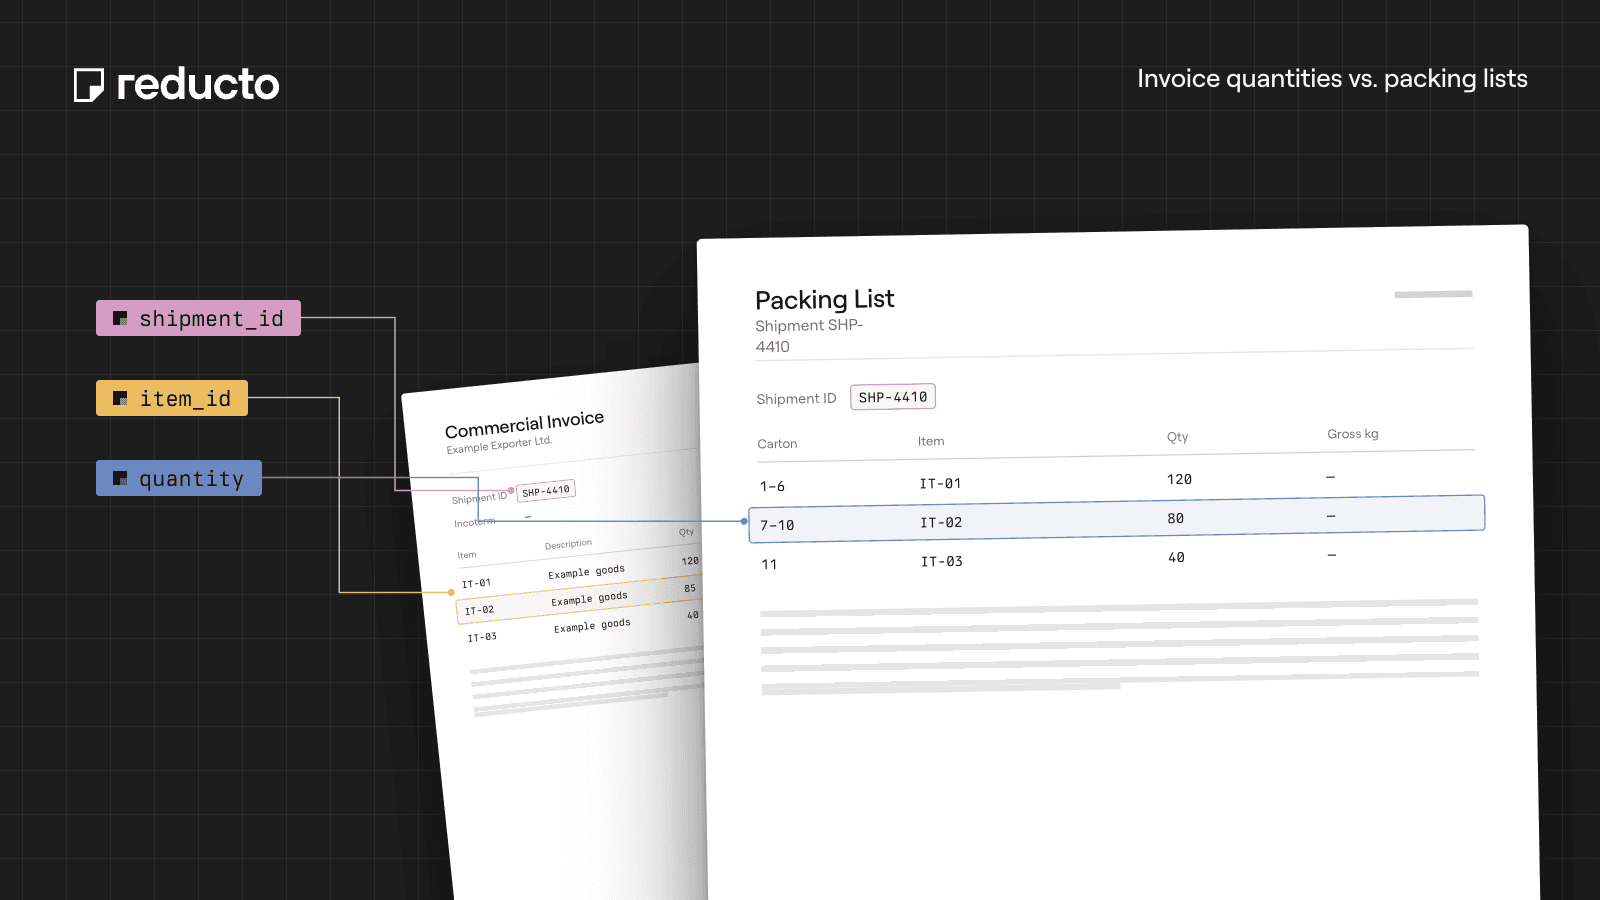Image resolution: width=1600 pixels, height=900 pixels.
Task: Click quantity cell '80' on the Packing List
Action: tap(1176, 519)
